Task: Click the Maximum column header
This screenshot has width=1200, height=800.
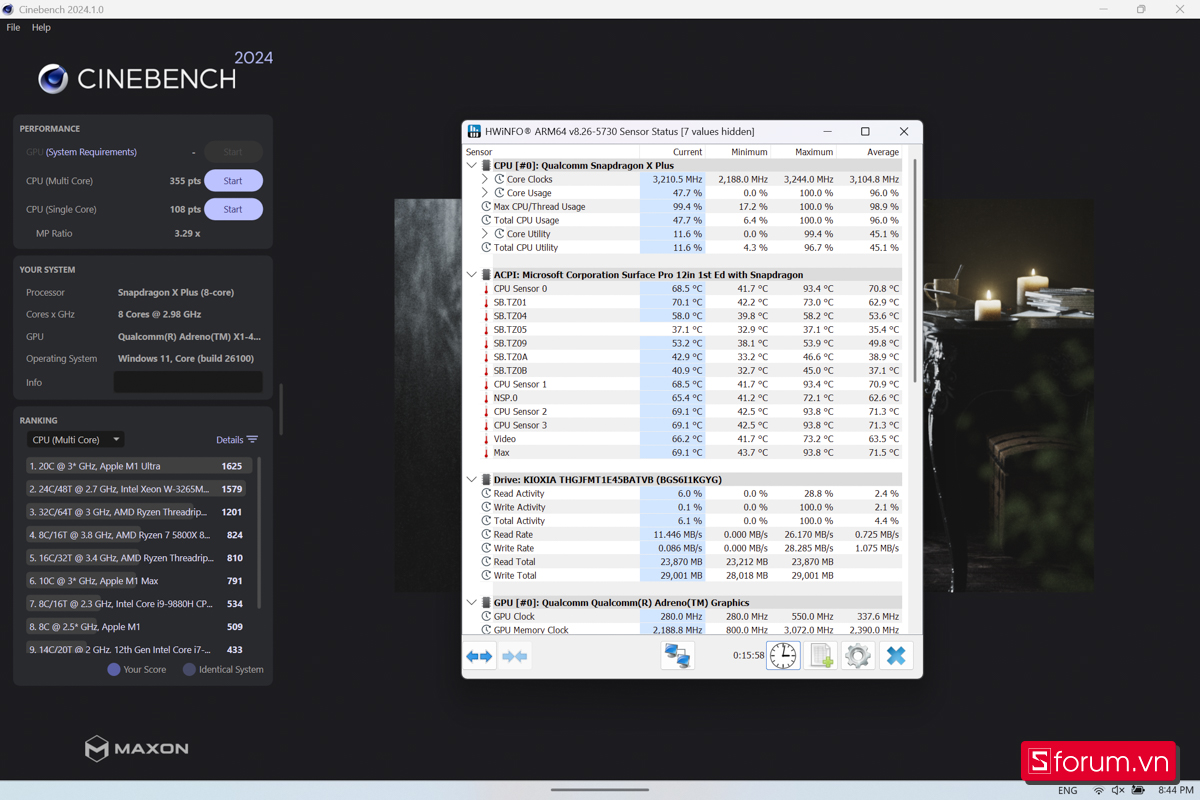Action: (803, 152)
